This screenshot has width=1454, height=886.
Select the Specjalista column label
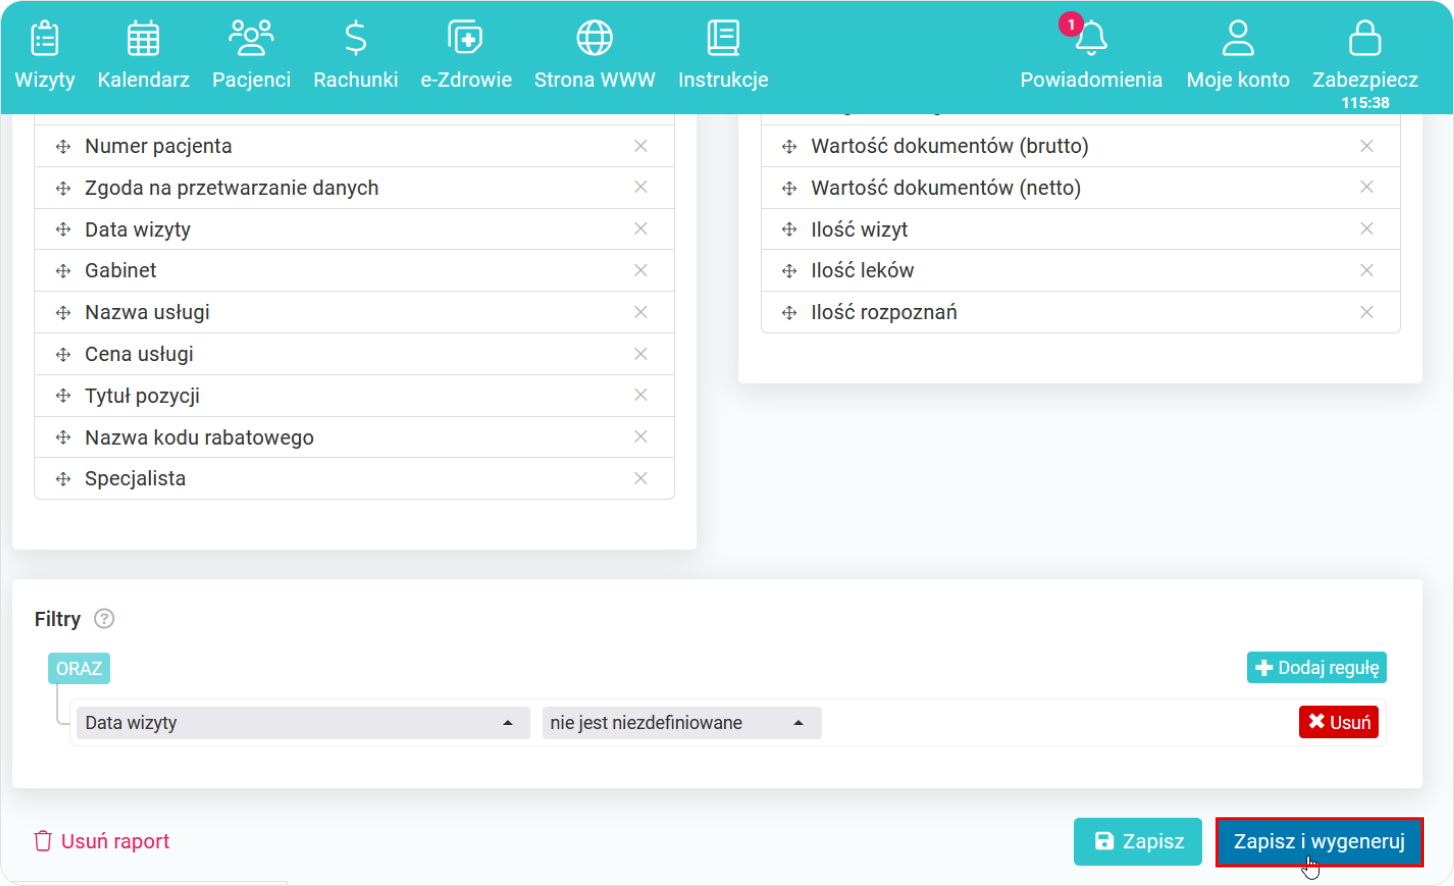coord(135,479)
